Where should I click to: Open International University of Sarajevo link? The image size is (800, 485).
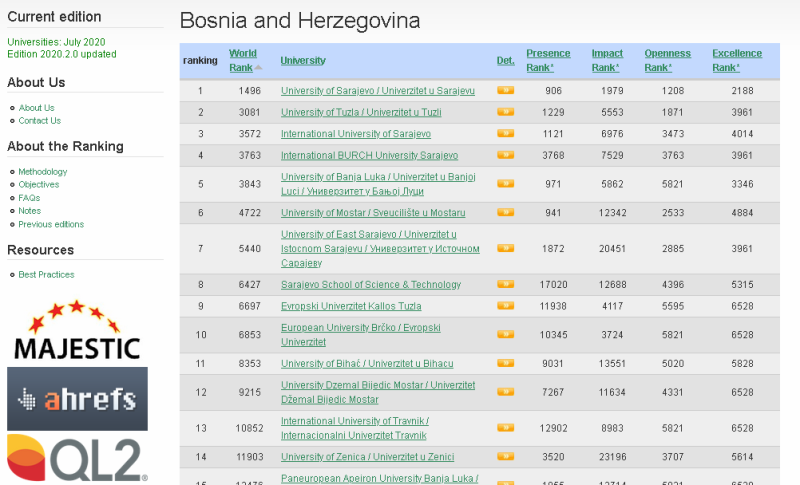[356, 133]
